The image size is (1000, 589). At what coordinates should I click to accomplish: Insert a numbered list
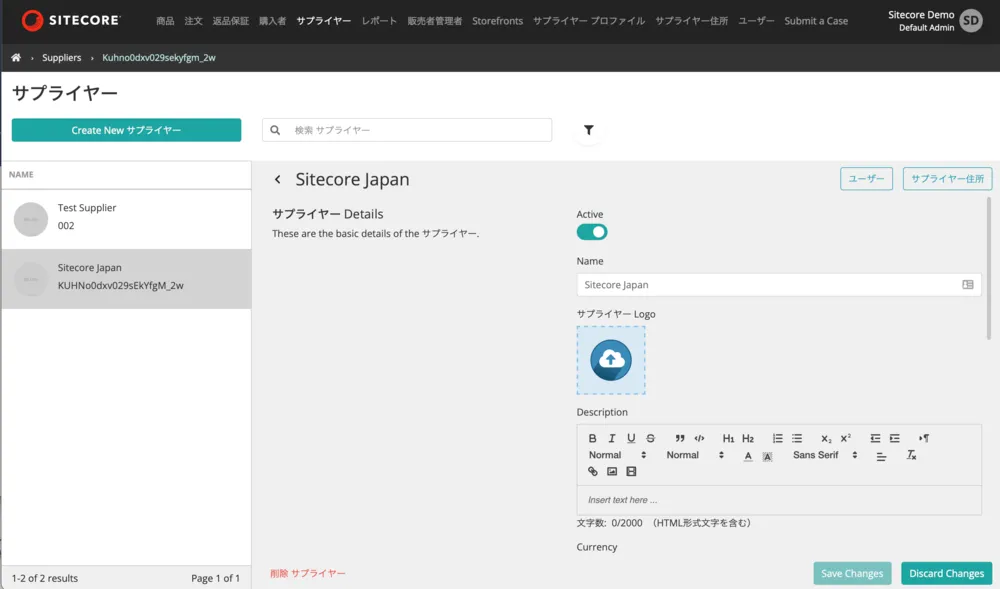click(777, 438)
